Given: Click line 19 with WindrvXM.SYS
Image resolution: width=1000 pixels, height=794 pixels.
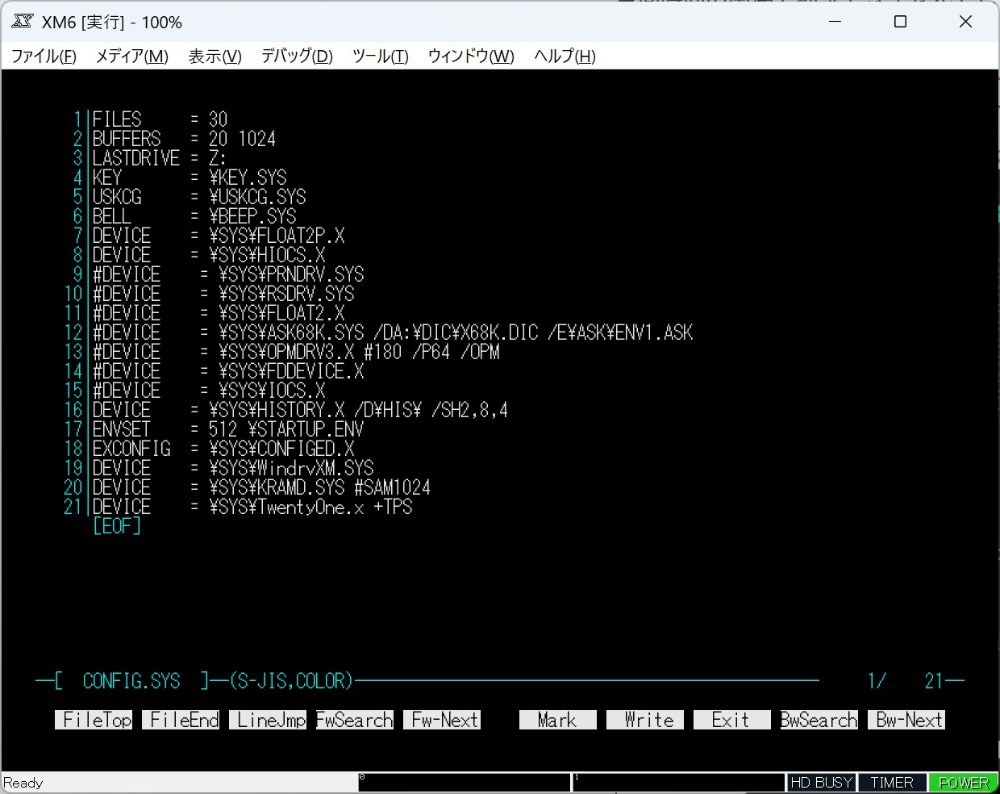Looking at the screenshot, I should [x=233, y=468].
